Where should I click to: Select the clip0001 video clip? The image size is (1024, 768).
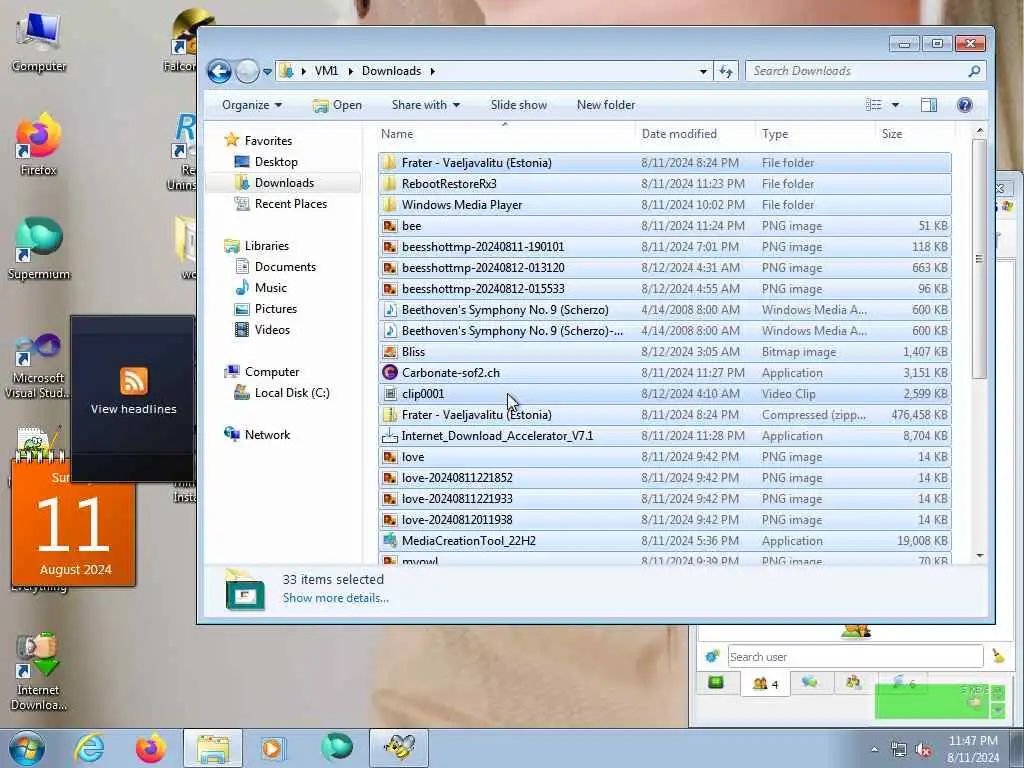664,394
